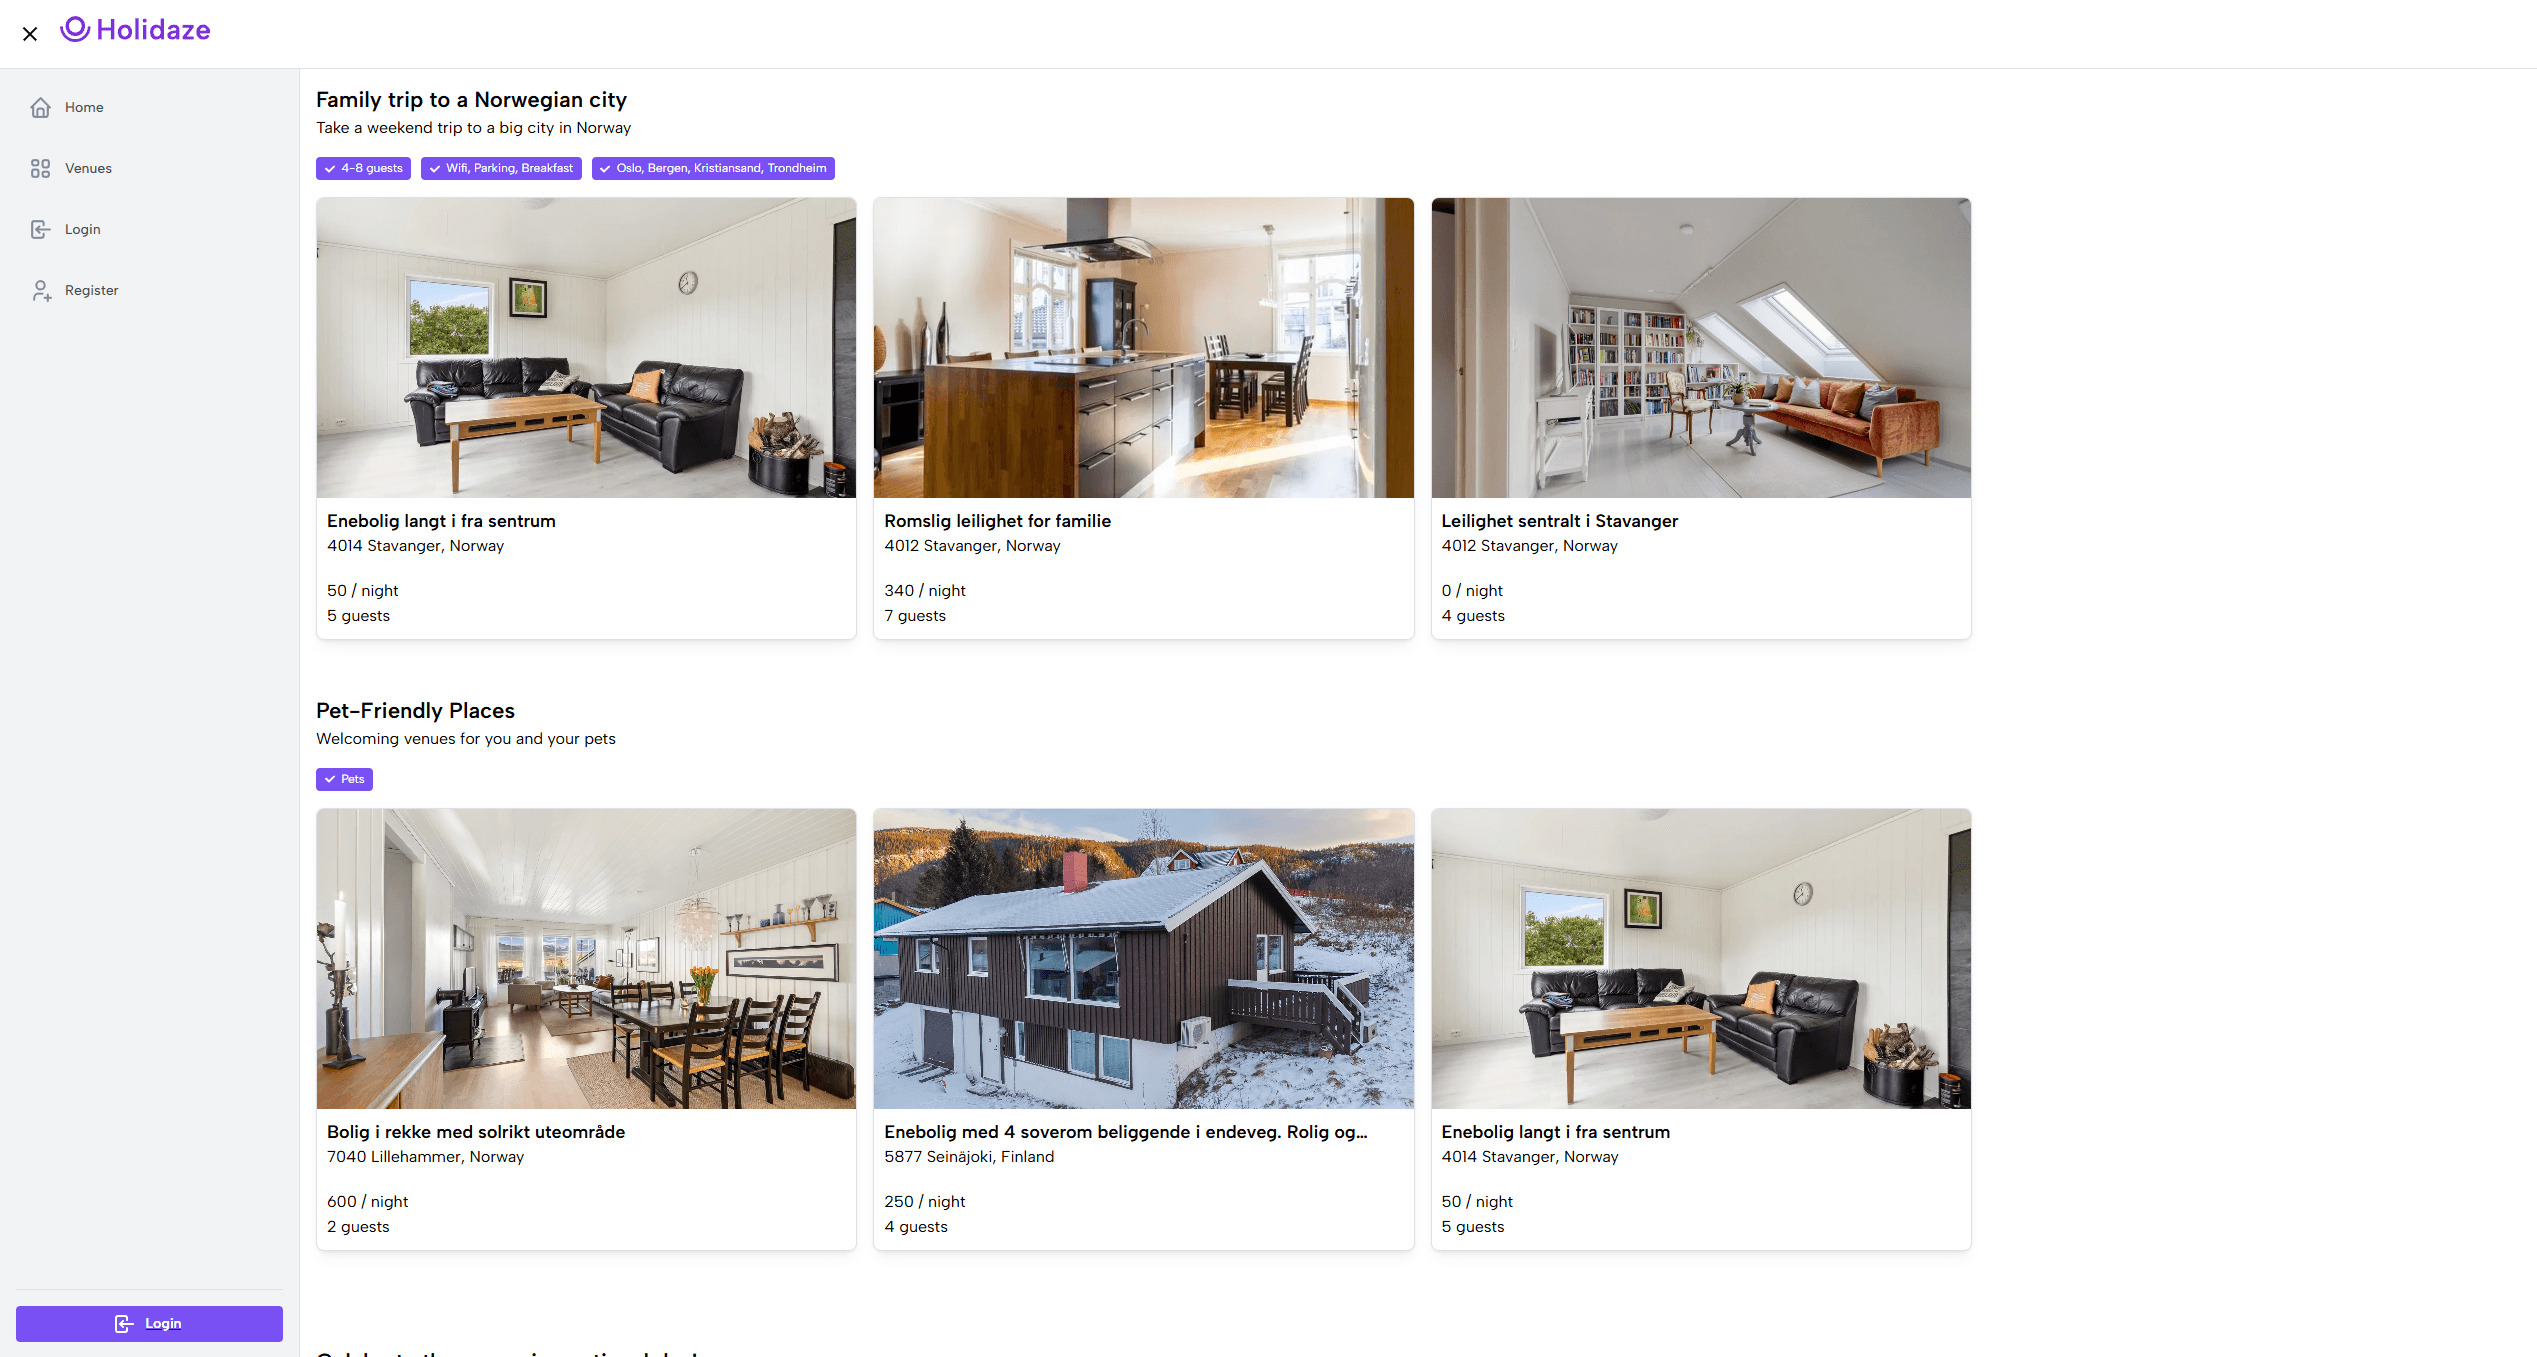Click the Enebolig langt i fra sentrum title in Family trip
2537x1357 pixels.
click(x=441, y=521)
